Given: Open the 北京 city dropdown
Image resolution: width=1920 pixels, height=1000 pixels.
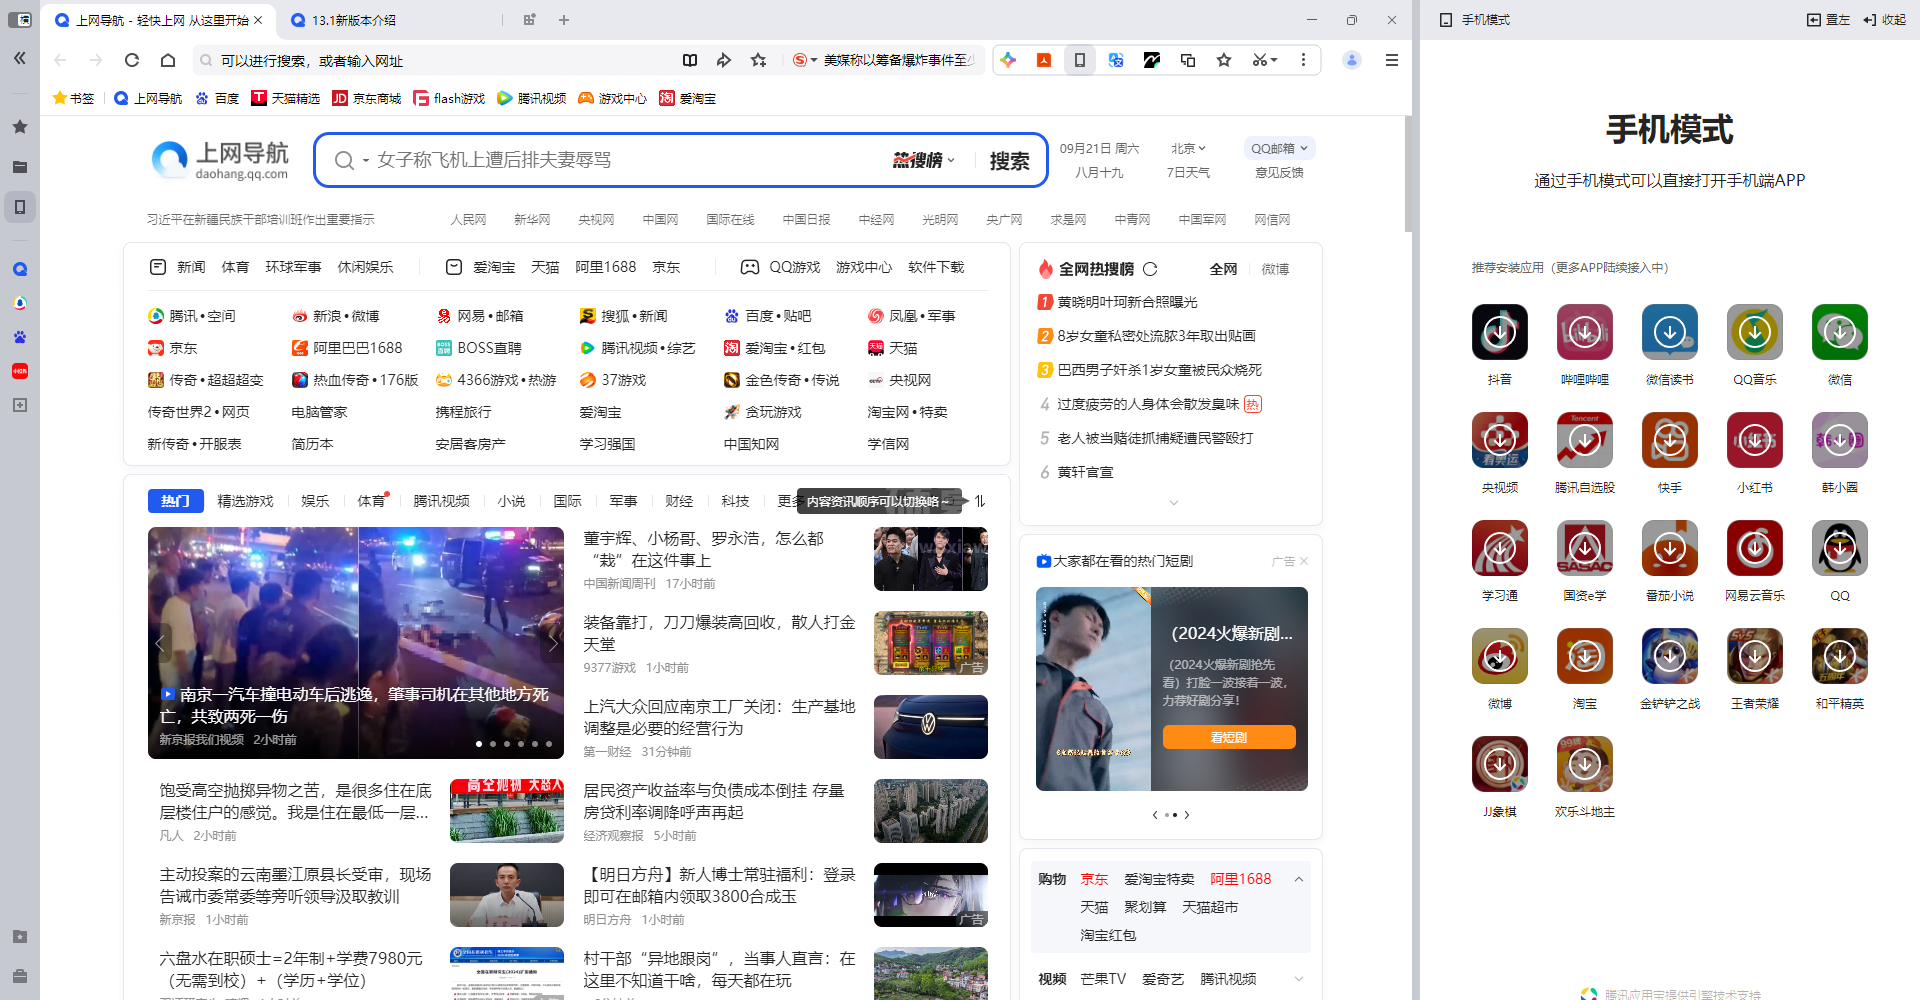Looking at the screenshot, I should tap(1189, 148).
